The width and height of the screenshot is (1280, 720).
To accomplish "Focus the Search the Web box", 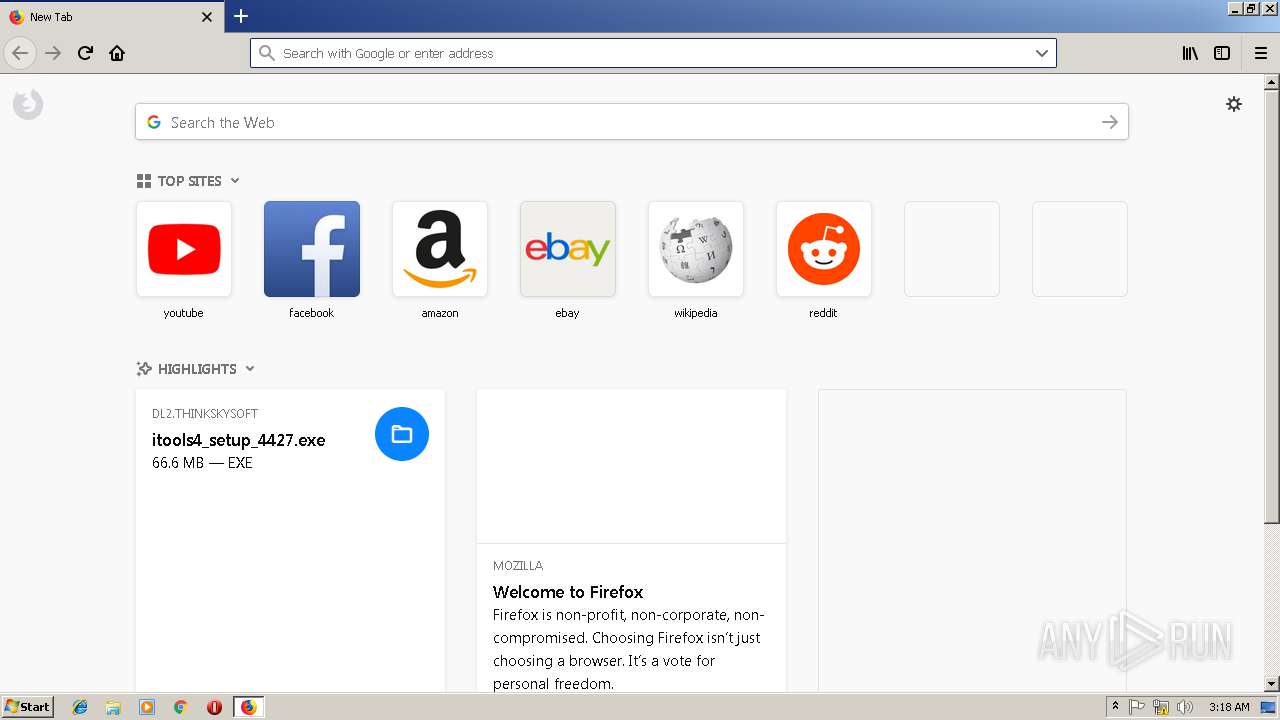I will (x=630, y=122).
